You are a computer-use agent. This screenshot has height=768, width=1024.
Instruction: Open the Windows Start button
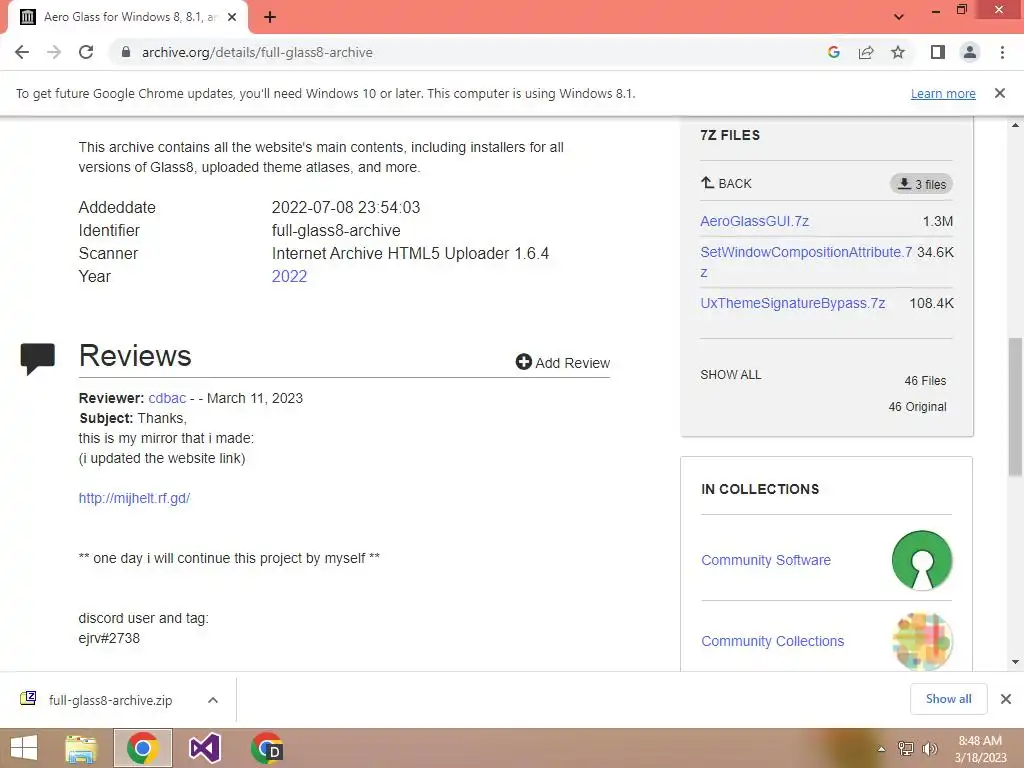click(24, 748)
